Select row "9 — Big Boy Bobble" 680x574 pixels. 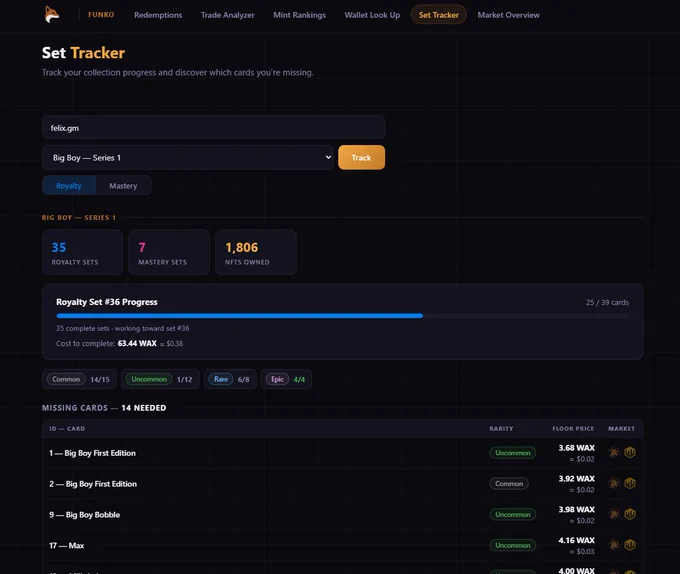pyautogui.click(x=343, y=515)
